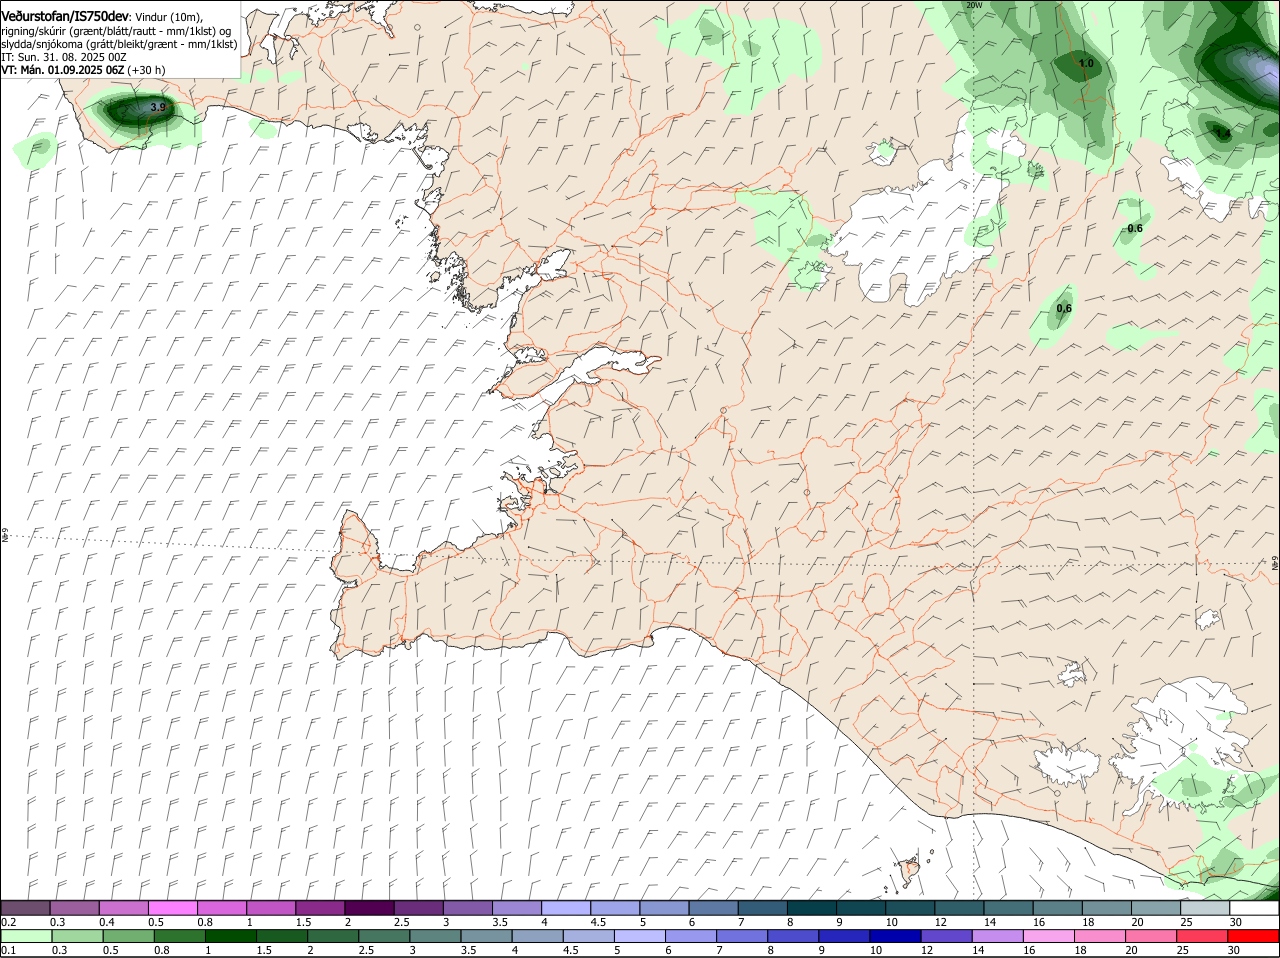Click light lavender snow swatch between 4 and 4.5
1280x958 pixels.
566,907
